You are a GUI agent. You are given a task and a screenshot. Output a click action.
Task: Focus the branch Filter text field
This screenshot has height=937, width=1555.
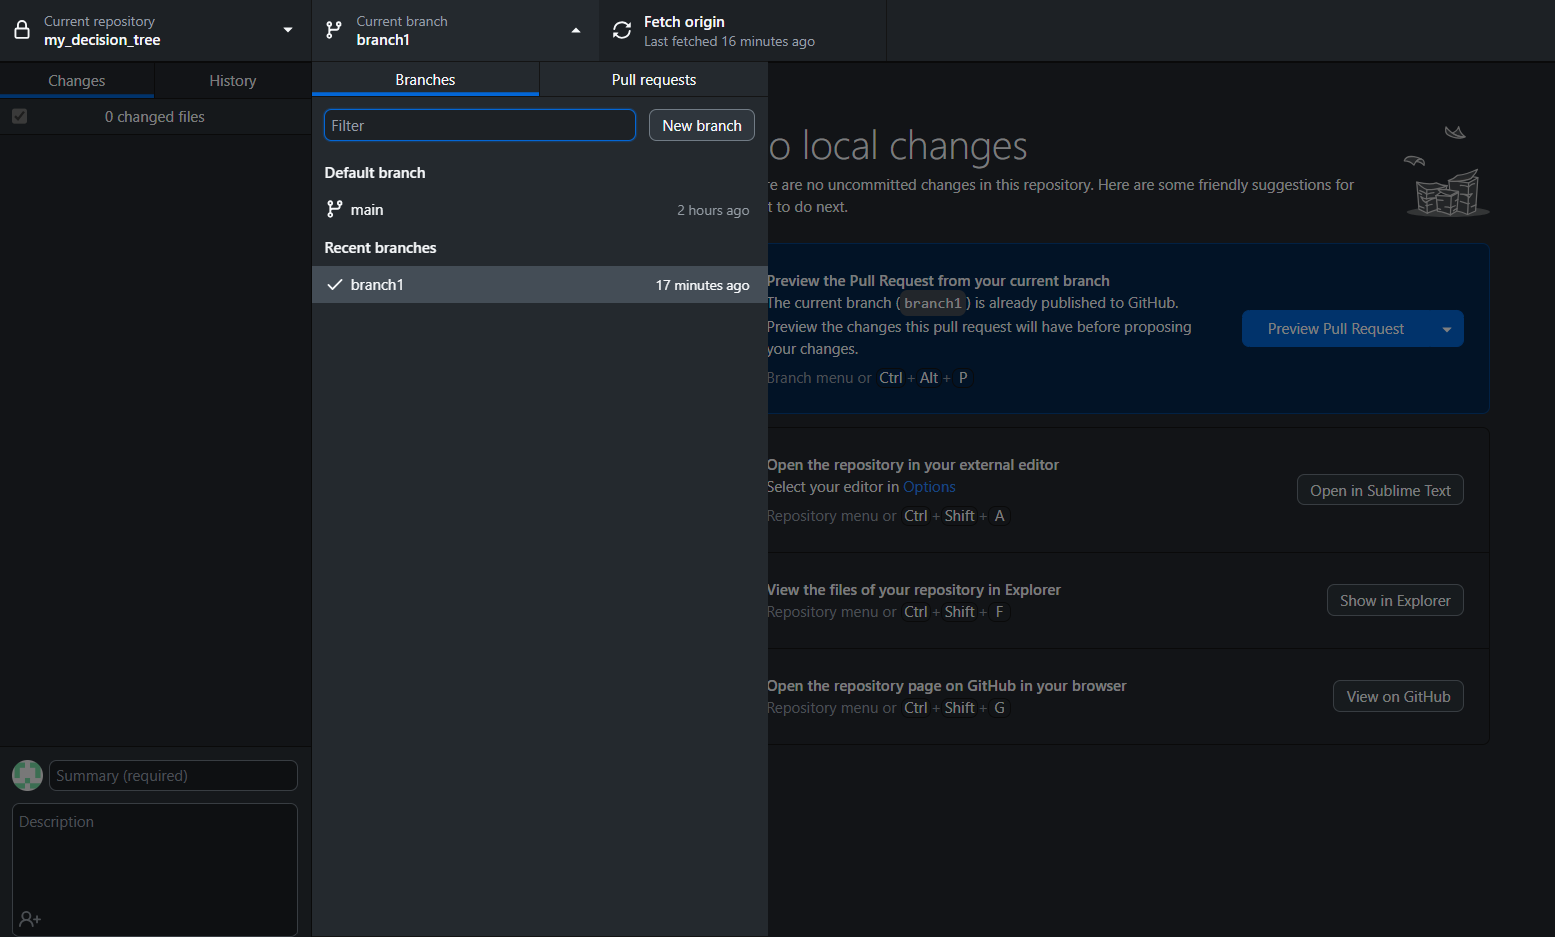[479, 125]
